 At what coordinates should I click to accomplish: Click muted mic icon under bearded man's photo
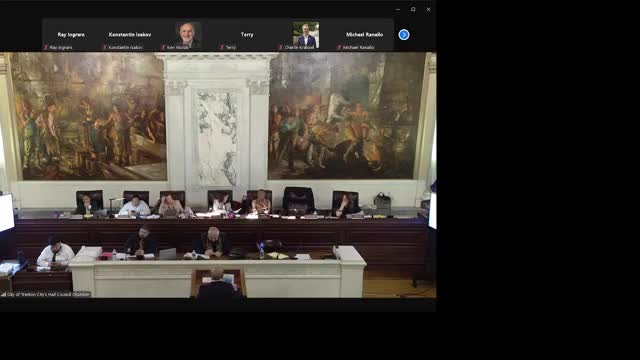tap(163, 47)
